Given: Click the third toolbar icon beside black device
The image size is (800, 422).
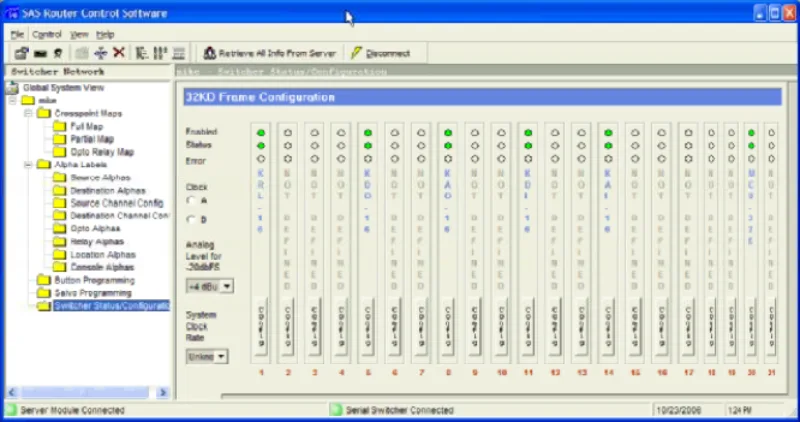Looking at the screenshot, I should tap(58, 53).
